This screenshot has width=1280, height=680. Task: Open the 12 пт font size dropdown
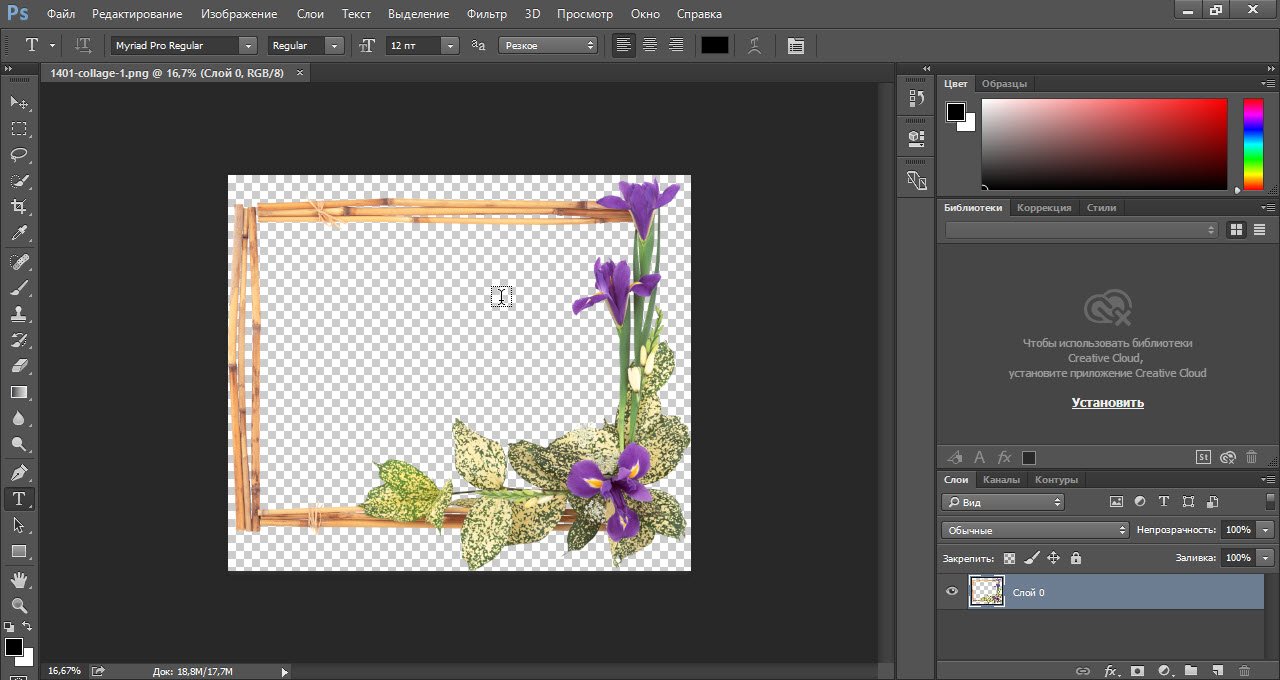click(450, 46)
